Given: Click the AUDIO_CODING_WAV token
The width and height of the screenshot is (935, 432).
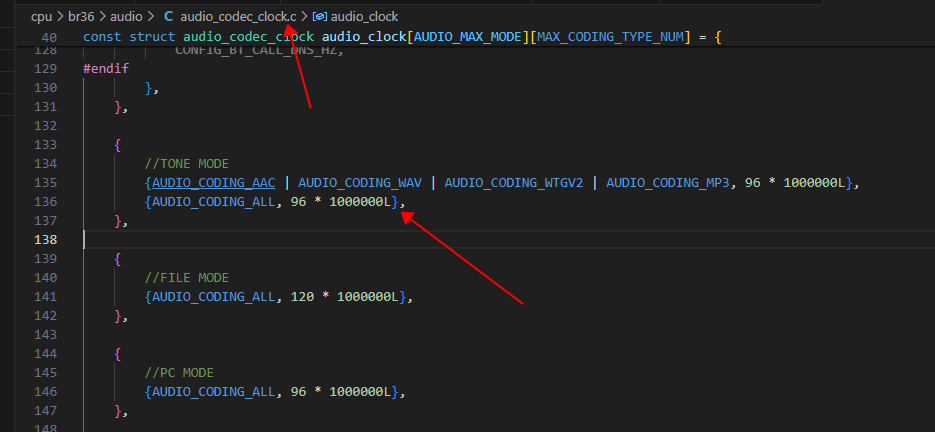Looking at the screenshot, I should pos(360,183).
